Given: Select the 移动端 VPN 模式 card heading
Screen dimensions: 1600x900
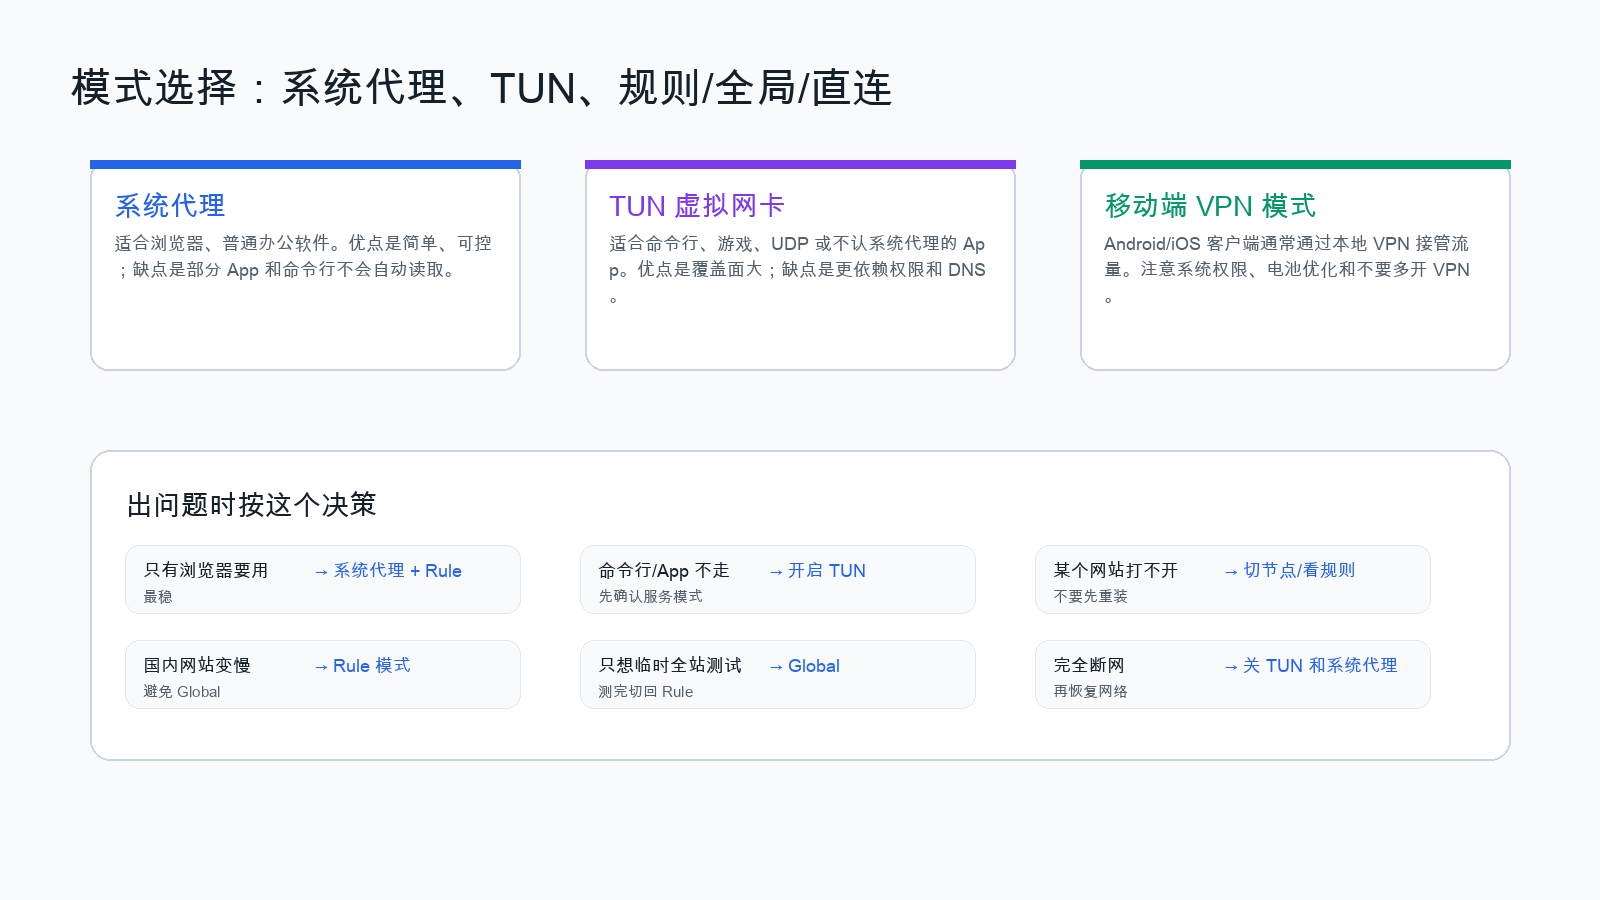Looking at the screenshot, I should (x=1210, y=206).
